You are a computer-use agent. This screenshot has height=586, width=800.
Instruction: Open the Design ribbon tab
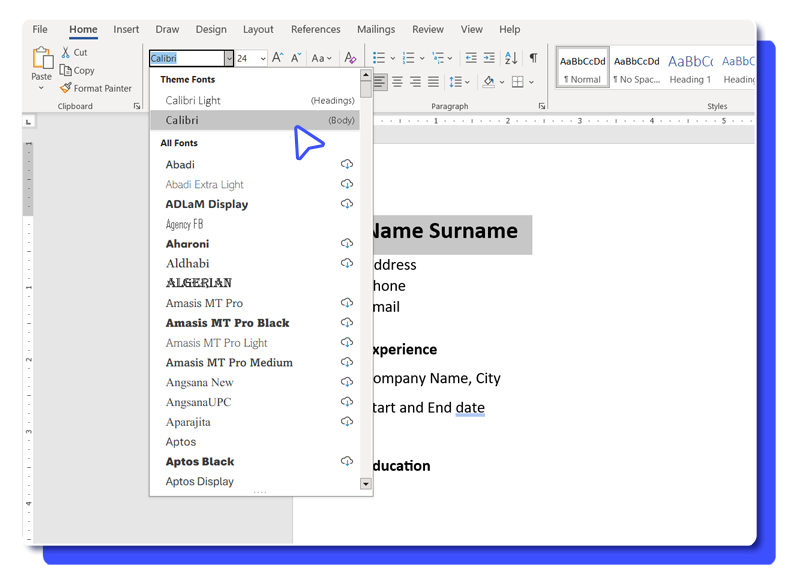pyautogui.click(x=211, y=30)
